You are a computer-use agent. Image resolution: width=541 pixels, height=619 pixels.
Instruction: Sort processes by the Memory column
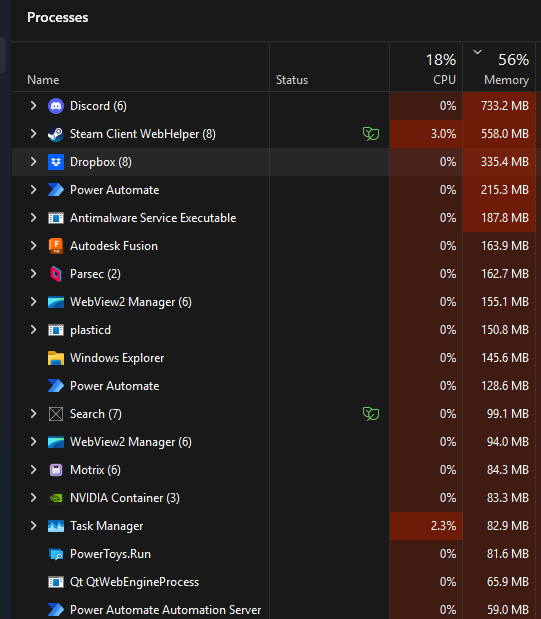(499, 67)
